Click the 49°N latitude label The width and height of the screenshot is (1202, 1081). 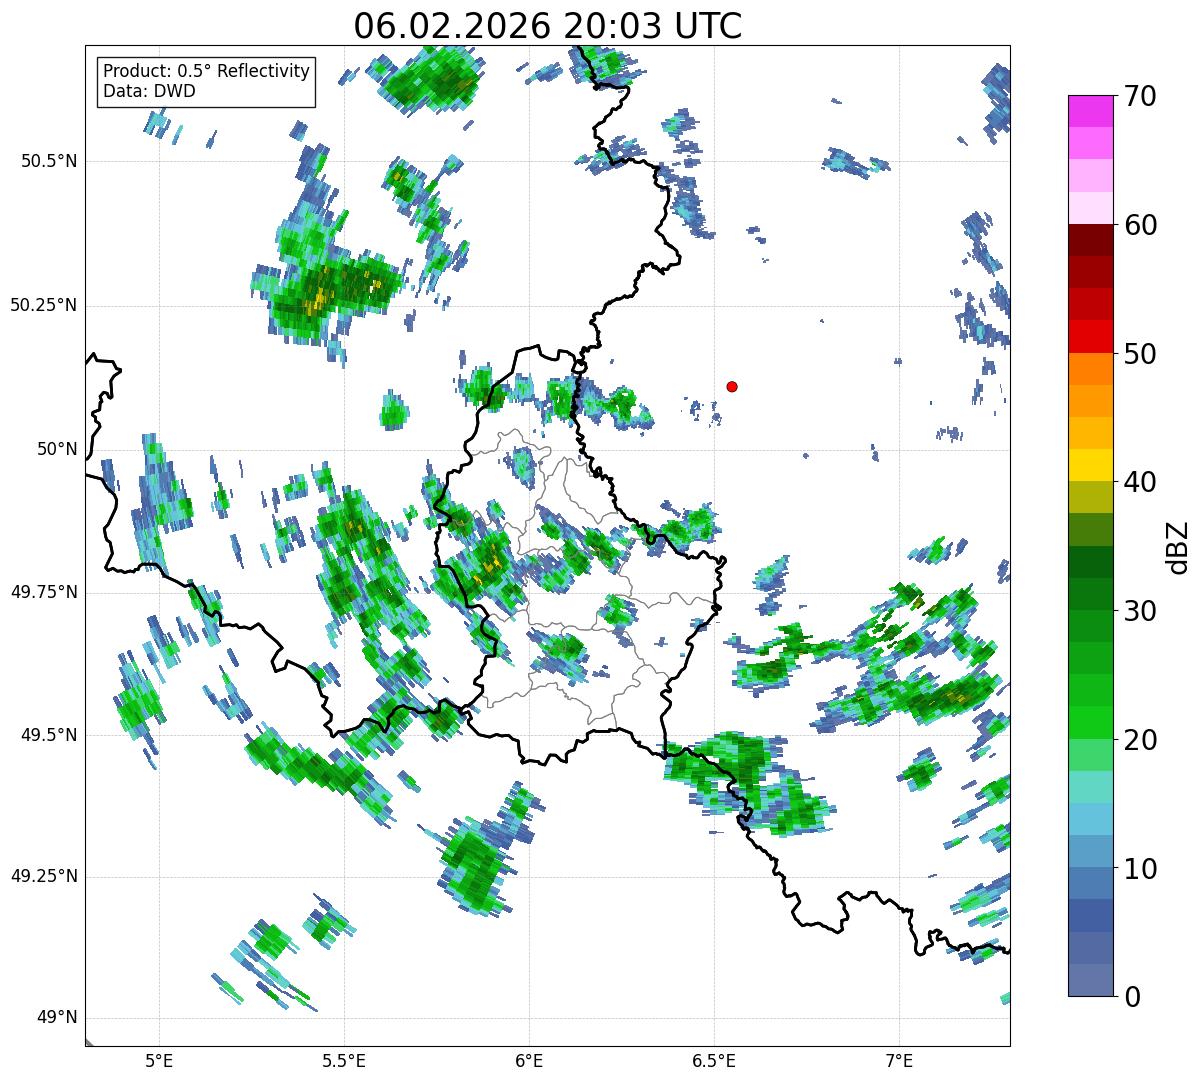56,1018
